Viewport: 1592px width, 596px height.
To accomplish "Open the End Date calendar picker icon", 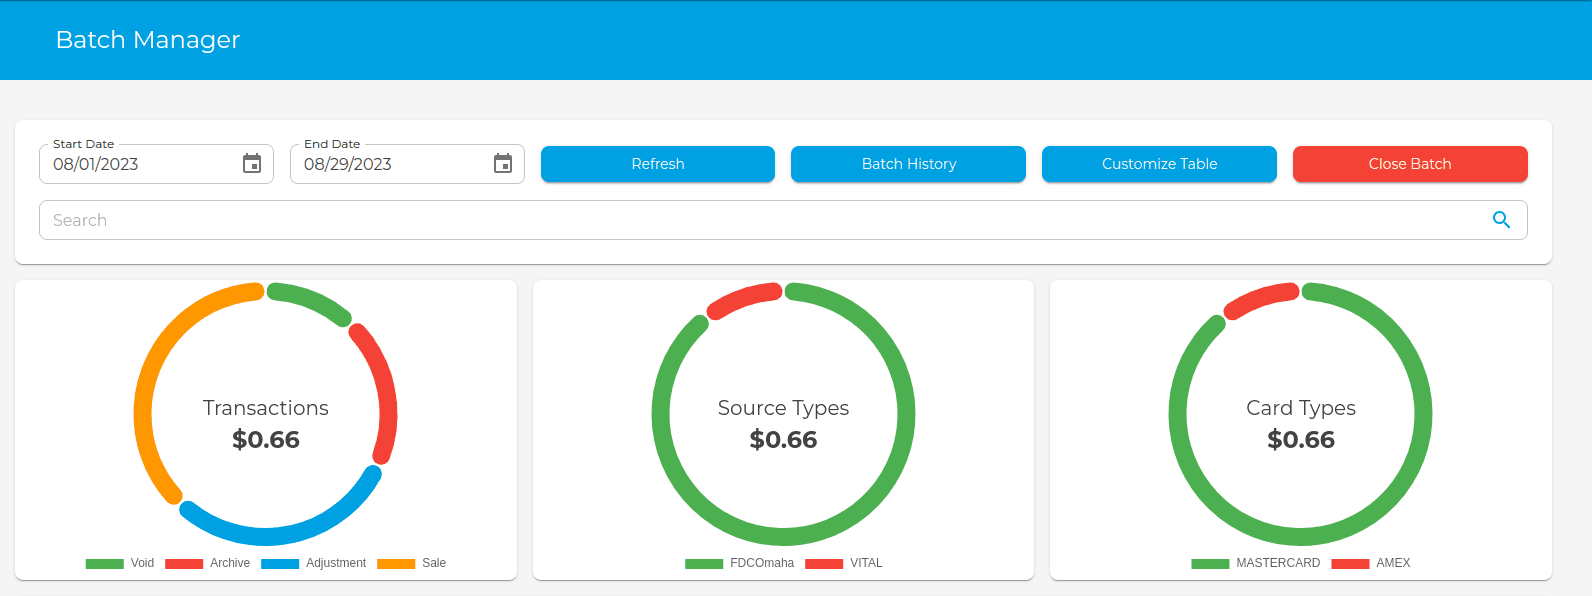I will point(503,164).
